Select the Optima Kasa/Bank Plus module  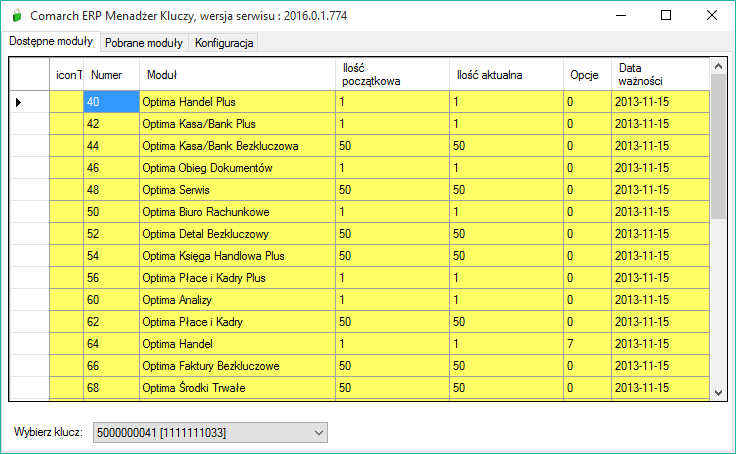[238, 124]
